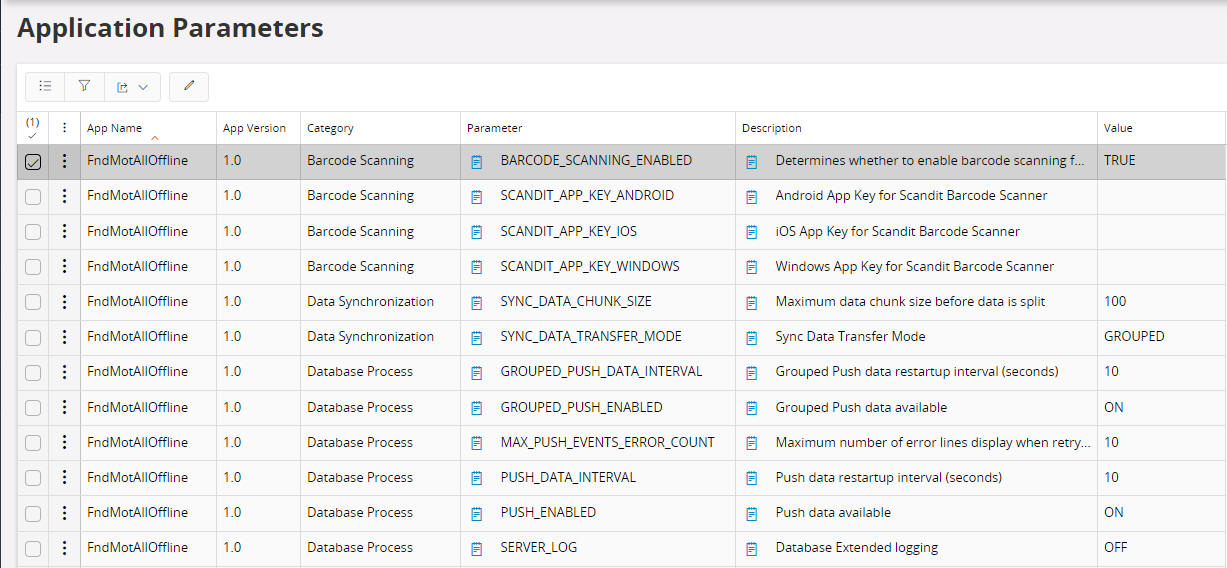1227x568 pixels.
Task: Sort by App Name column header
Action: (115, 128)
